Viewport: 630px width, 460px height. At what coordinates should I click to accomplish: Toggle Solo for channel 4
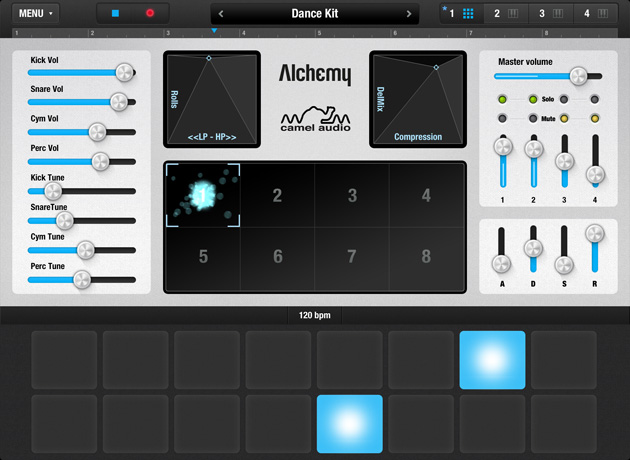click(595, 99)
